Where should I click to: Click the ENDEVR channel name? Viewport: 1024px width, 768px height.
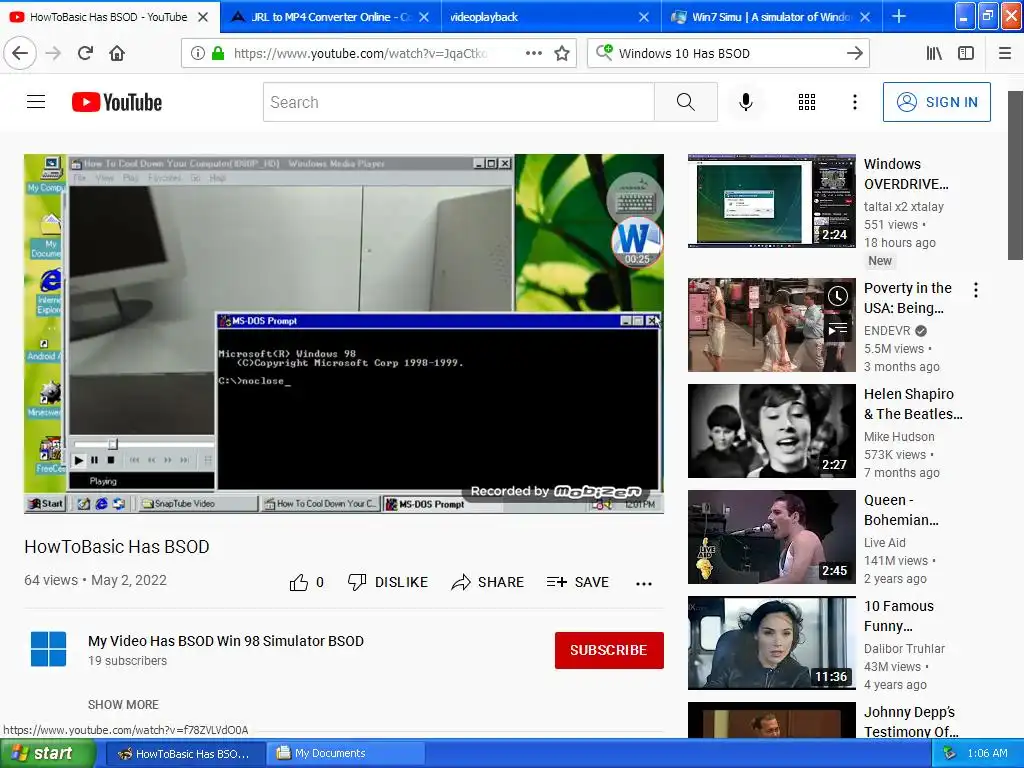(887, 330)
